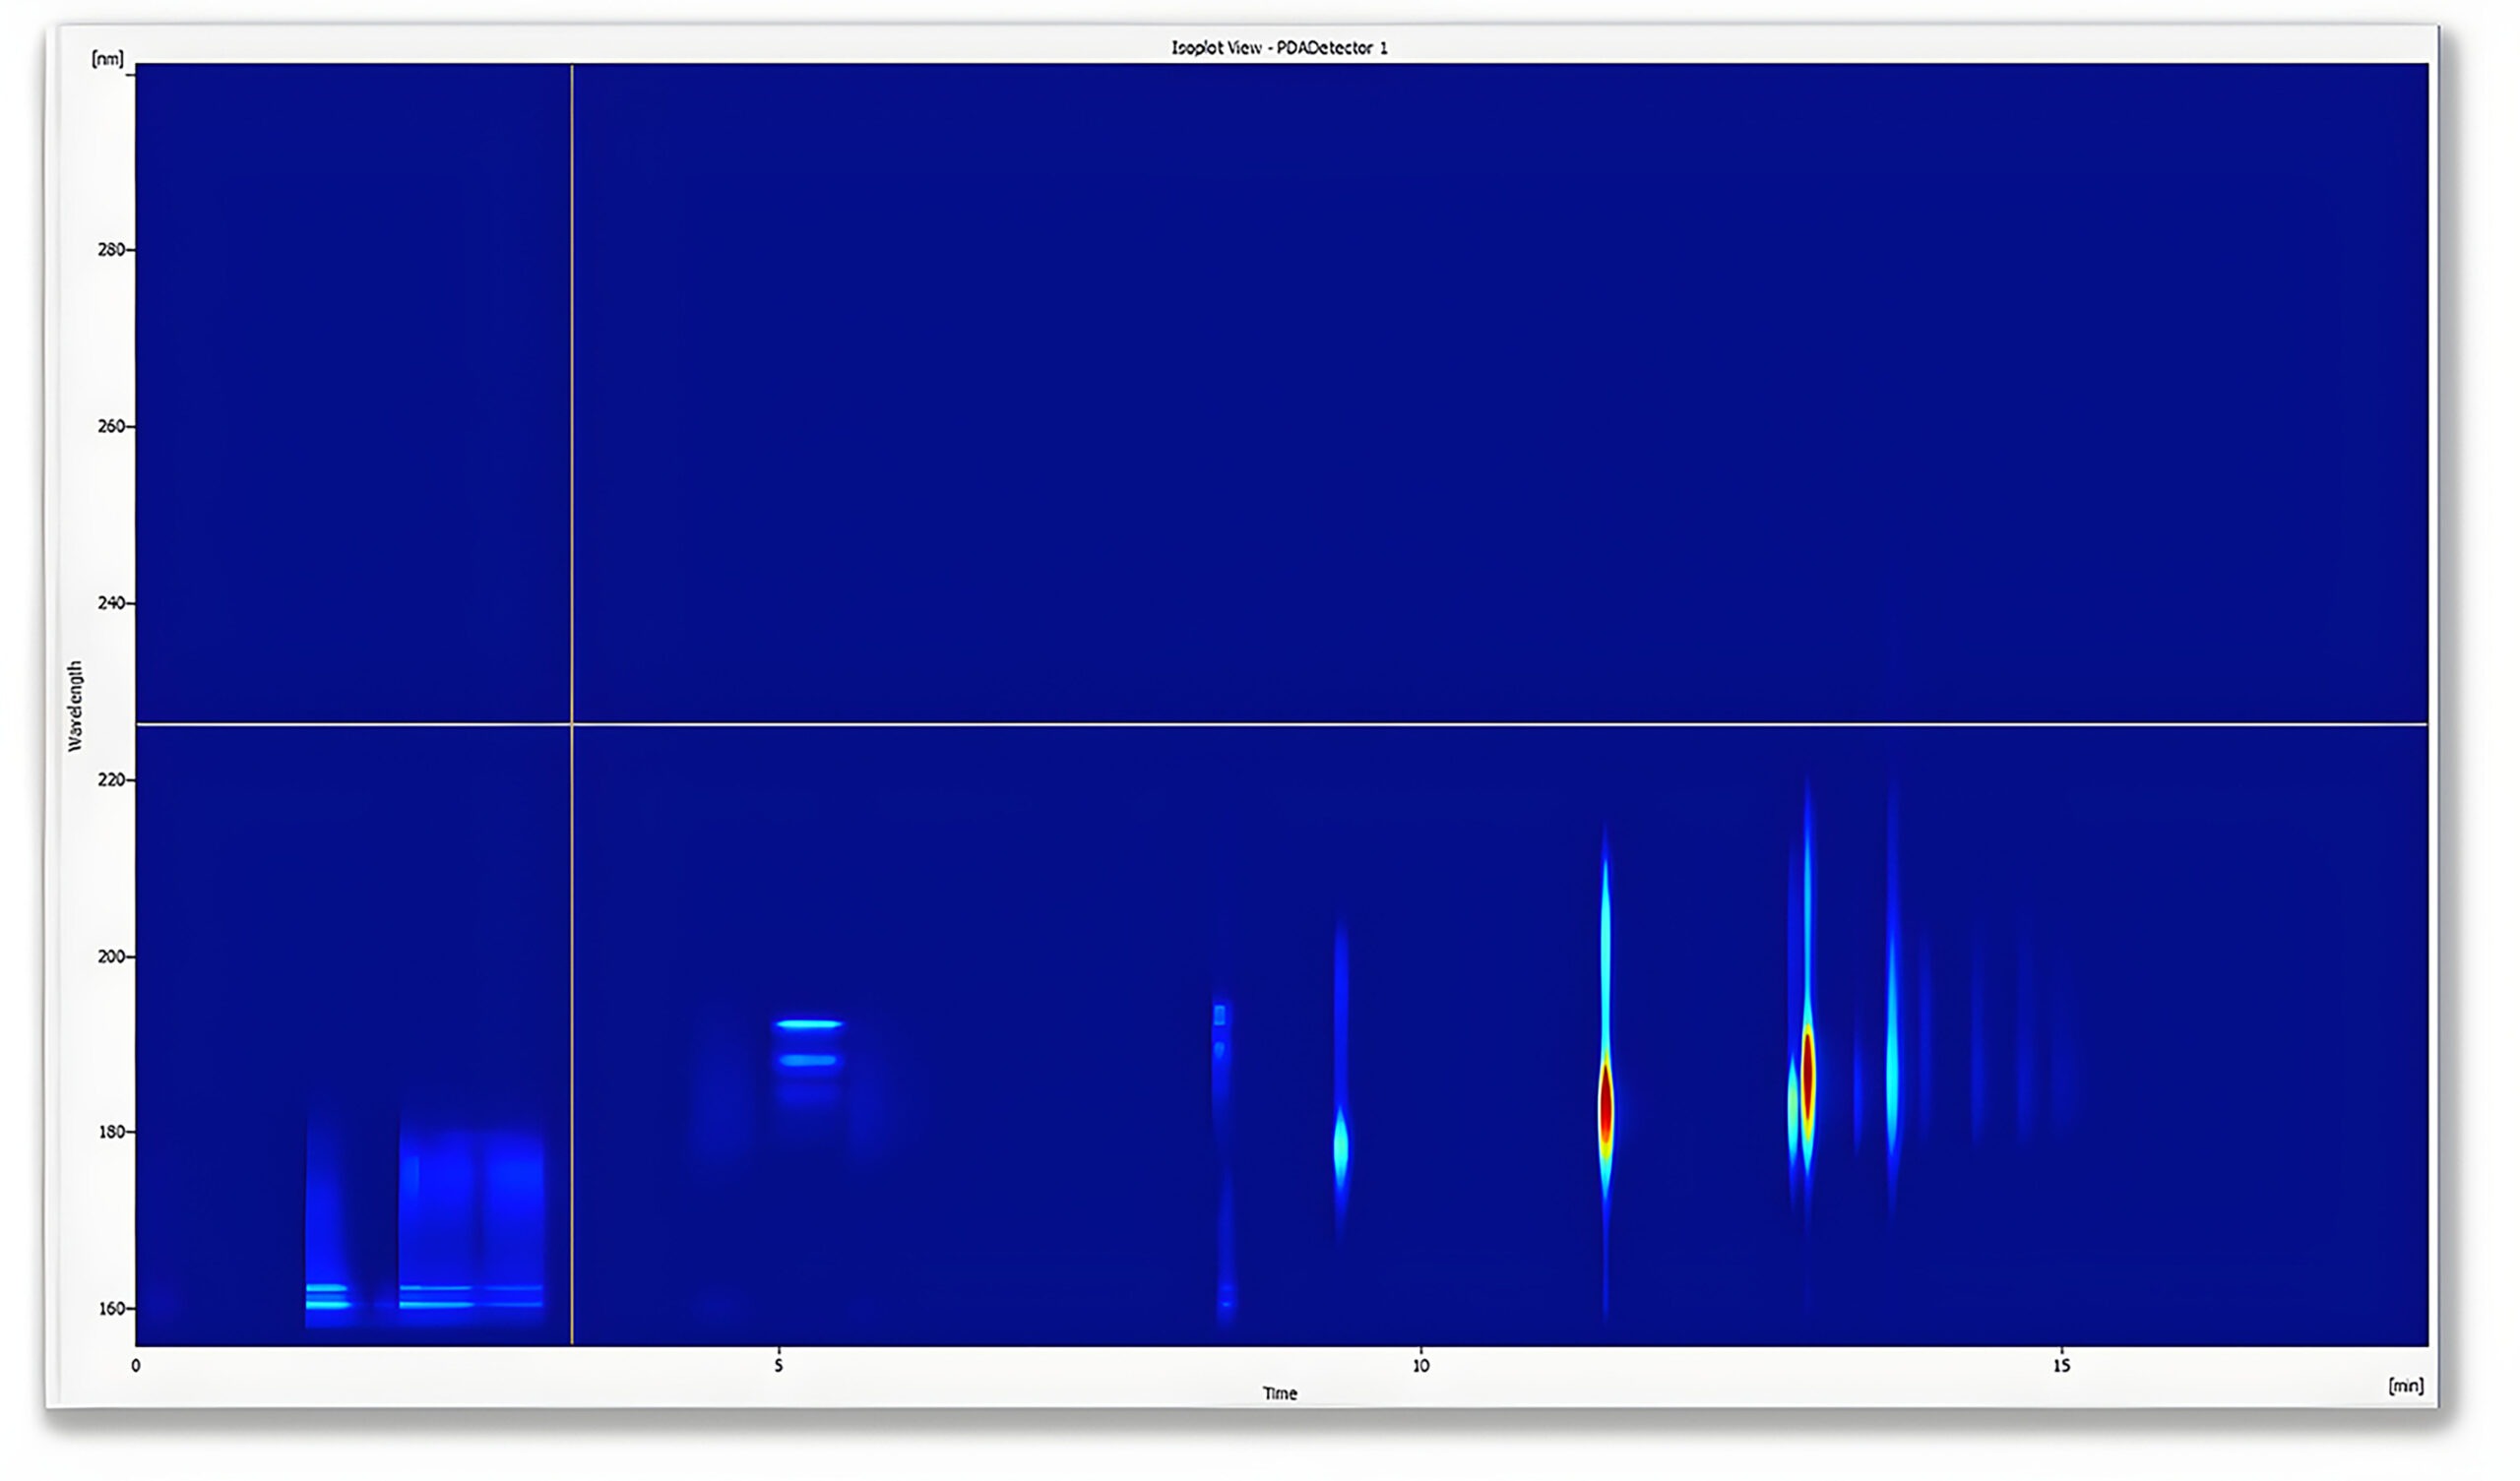
Task: Click the upper cyan band near 5 minutes
Action: [809, 1024]
